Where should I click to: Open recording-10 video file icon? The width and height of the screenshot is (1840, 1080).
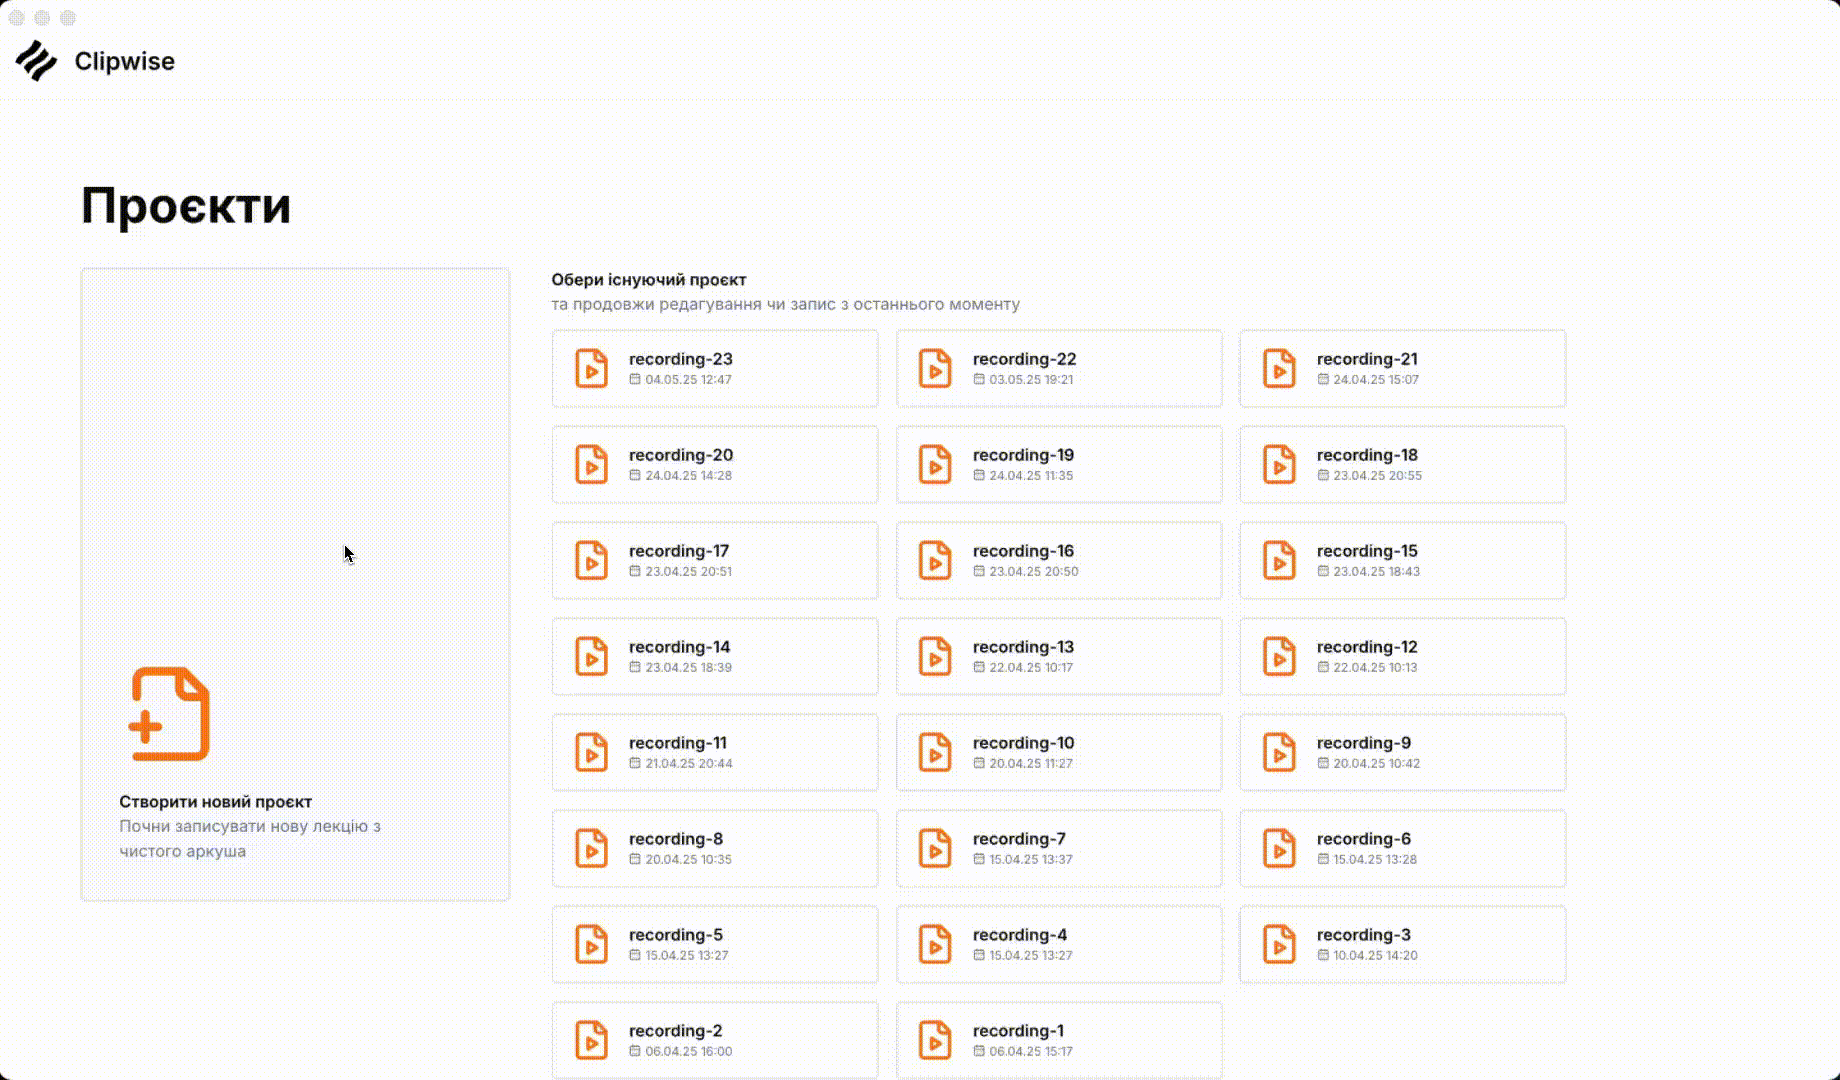click(x=935, y=752)
